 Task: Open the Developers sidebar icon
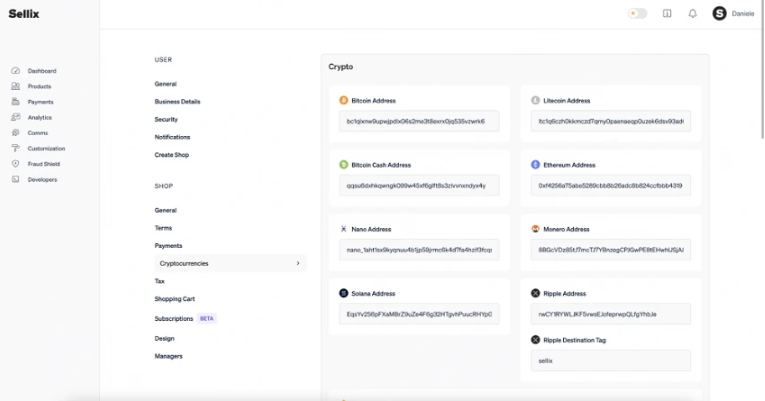(x=16, y=180)
